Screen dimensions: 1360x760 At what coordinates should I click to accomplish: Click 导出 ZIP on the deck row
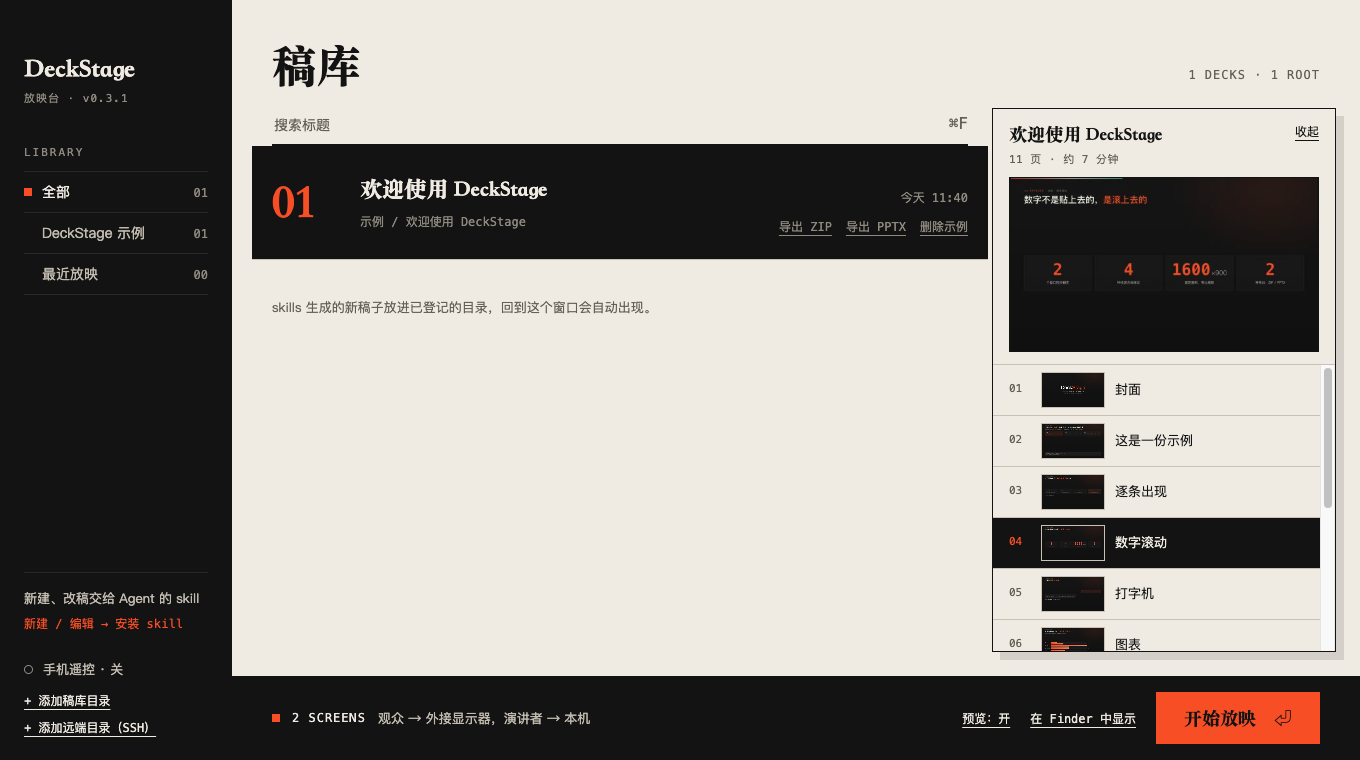805,227
